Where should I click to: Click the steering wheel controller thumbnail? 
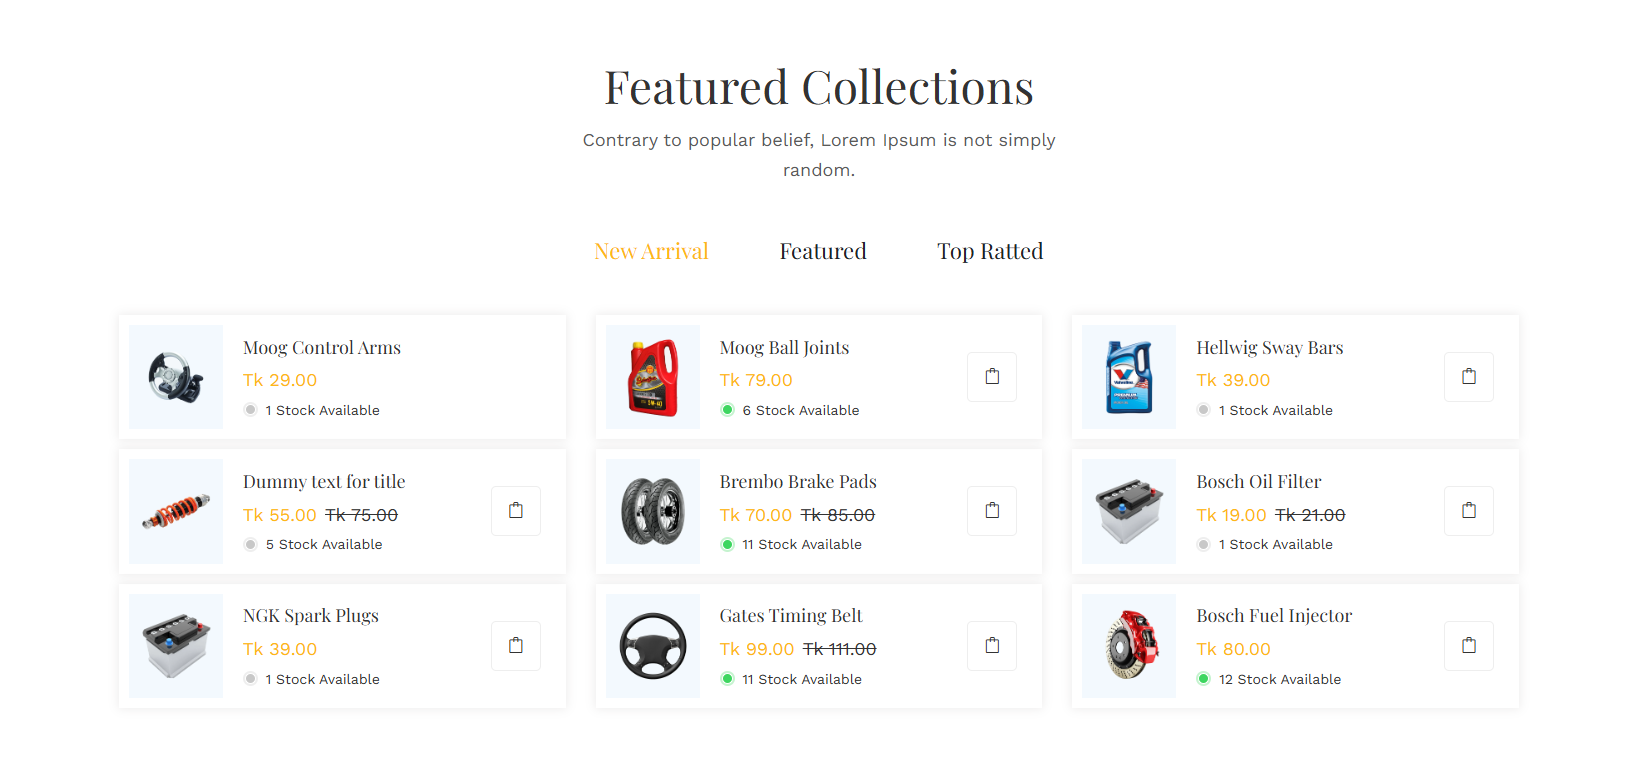pos(176,377)
